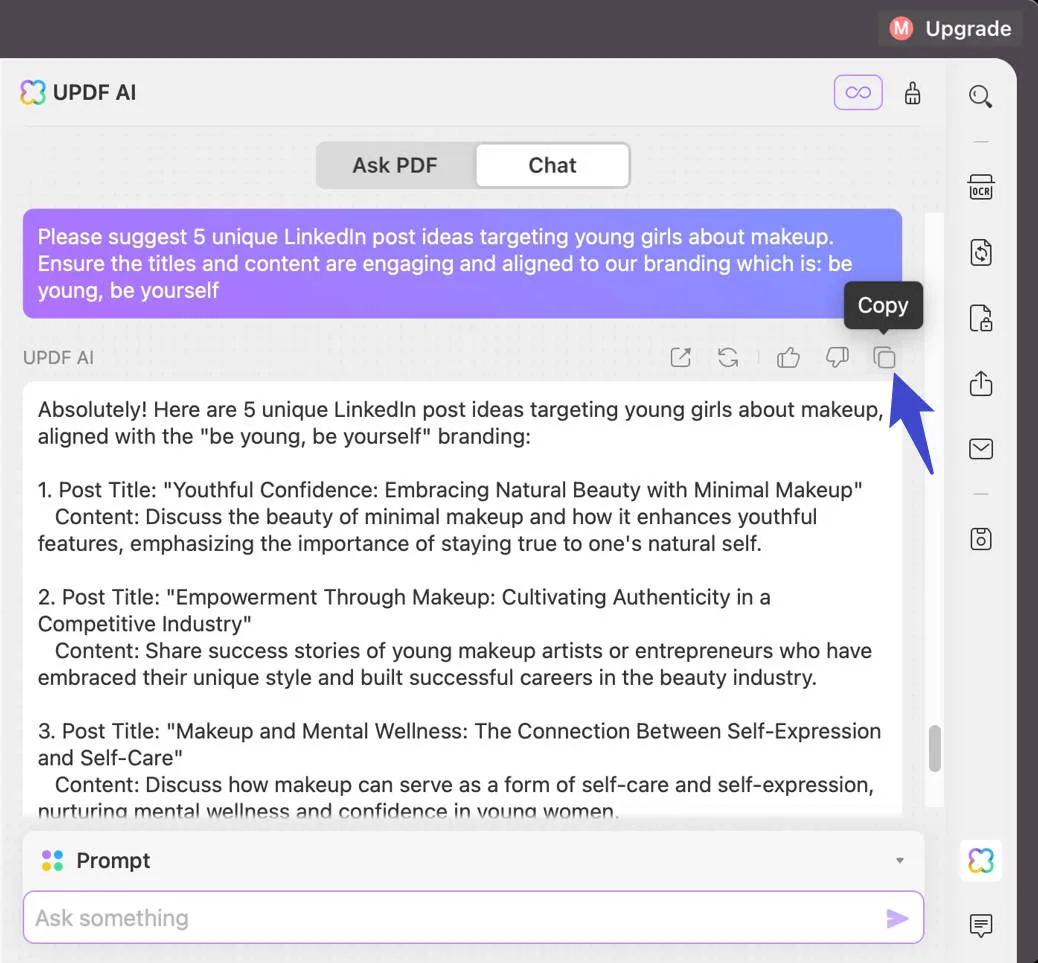This screenshot has width=1038, height=963.
Task: Select the UPDF AI sidebar icon
Action: [x=981, y=860]
